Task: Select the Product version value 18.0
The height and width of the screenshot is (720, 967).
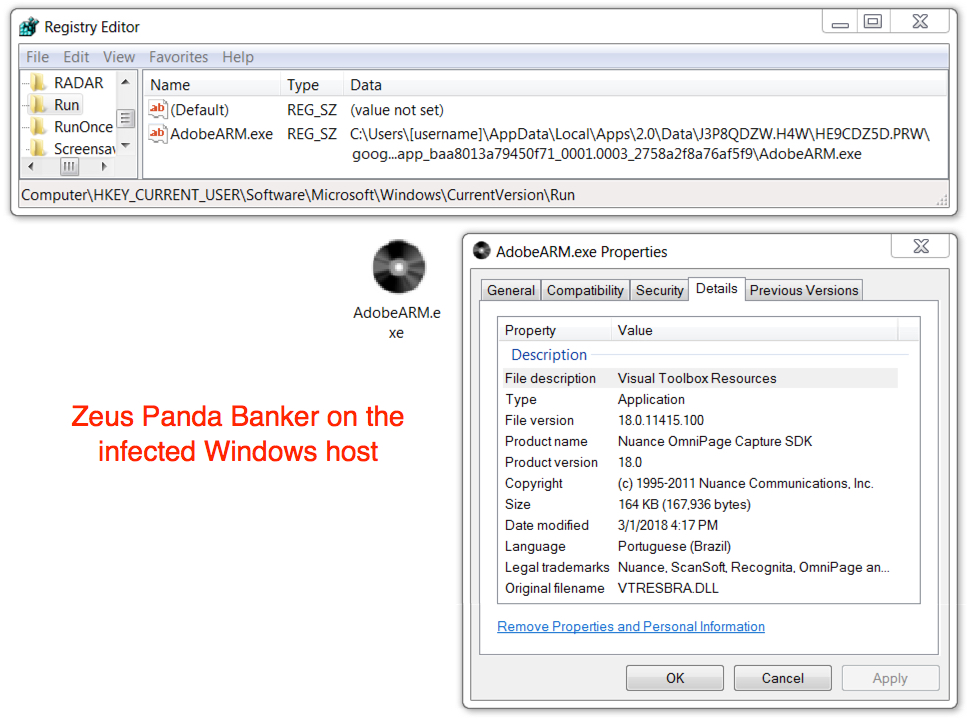Action: pyautogui.click(x=630, y=462)
